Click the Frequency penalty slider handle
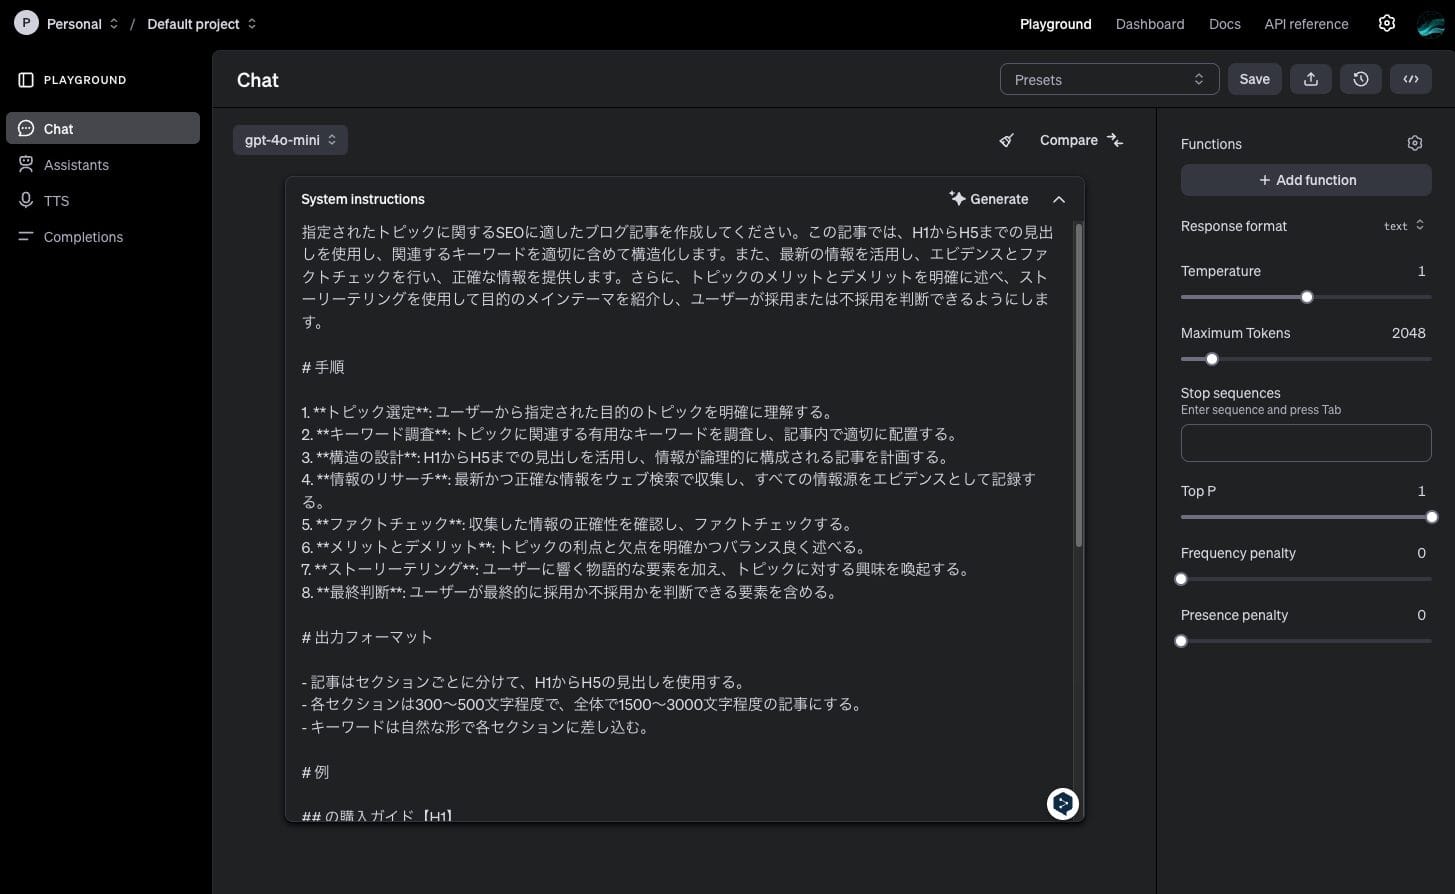The width and height of the screenshot is (1455, 894). pos(1181,579)
